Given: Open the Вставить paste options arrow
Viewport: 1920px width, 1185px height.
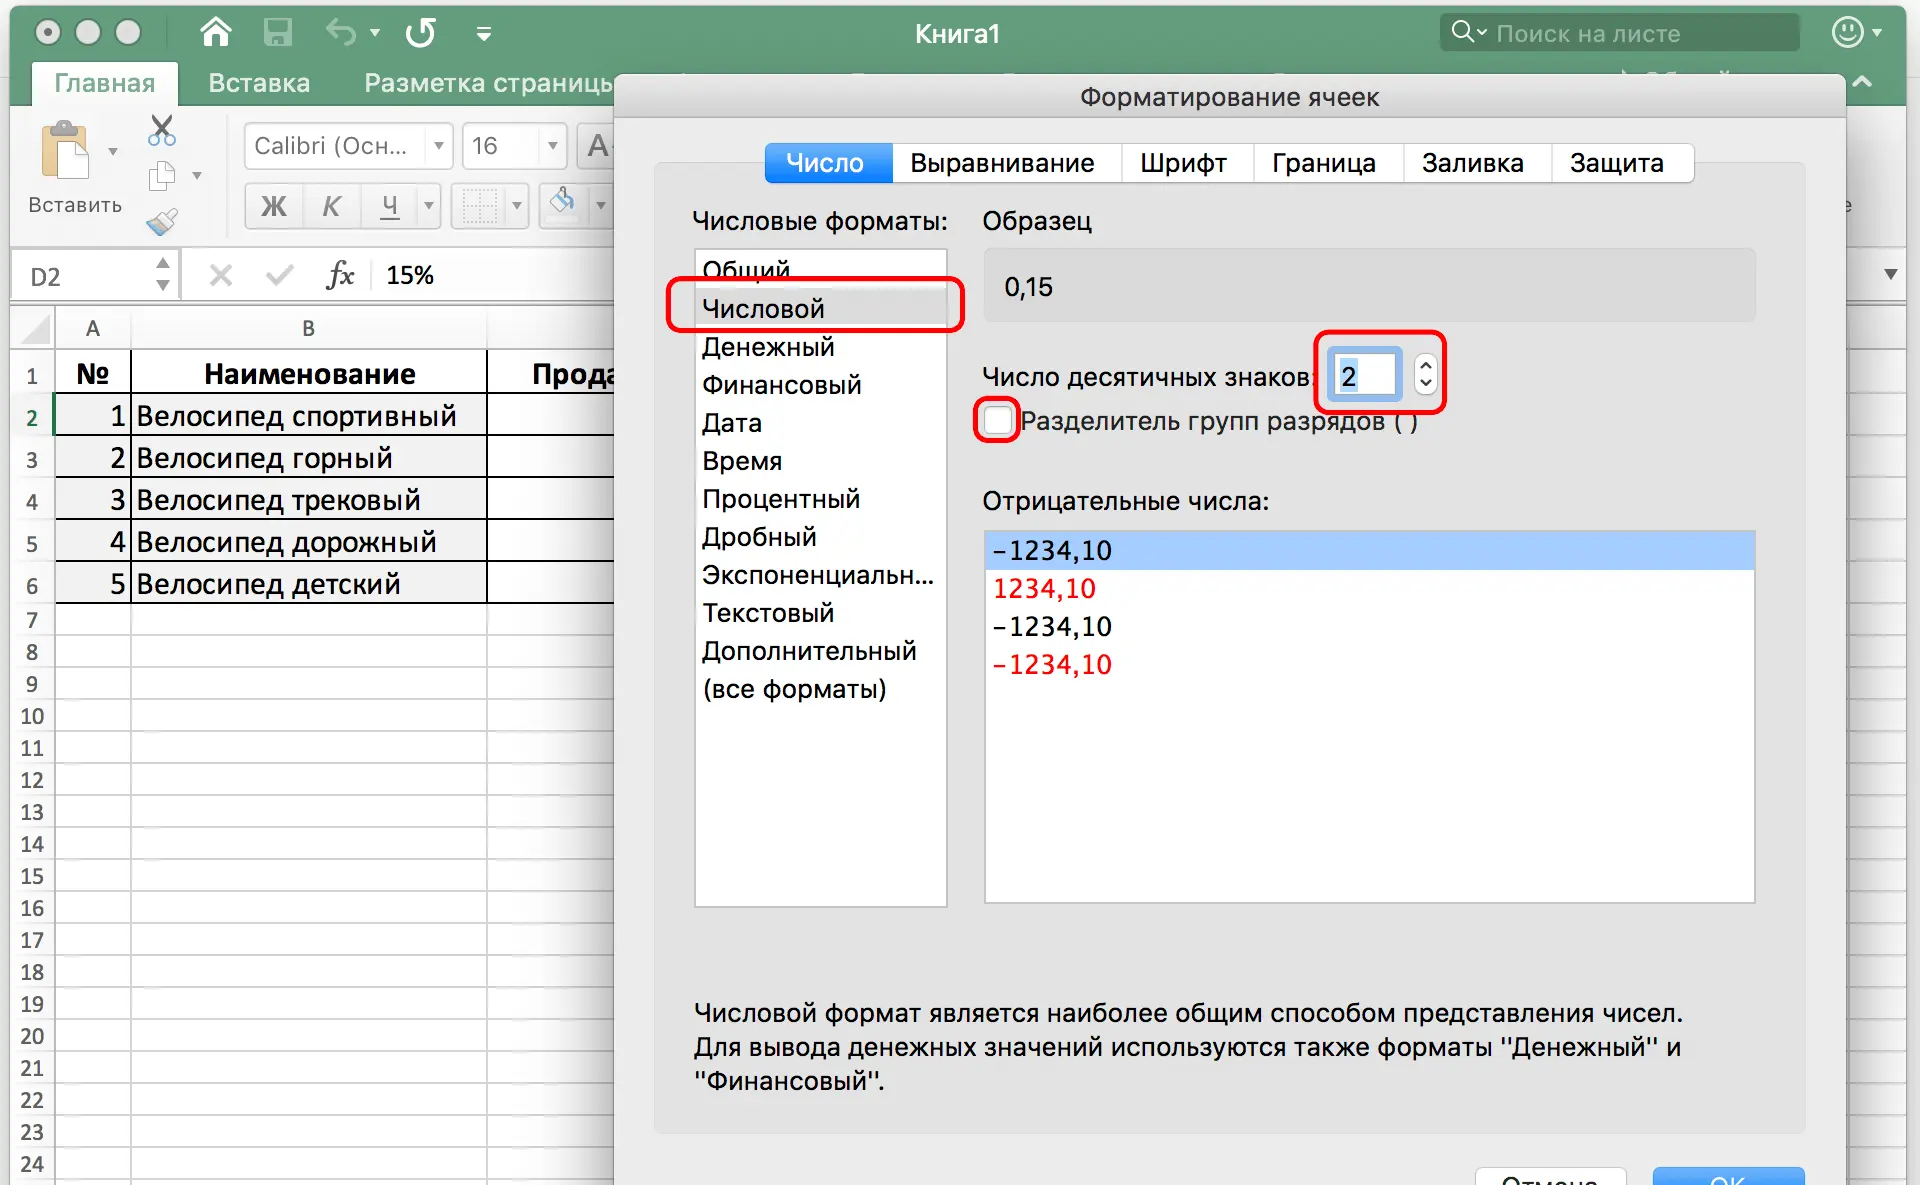Looking at the screenshot, I should pos(113,151).
